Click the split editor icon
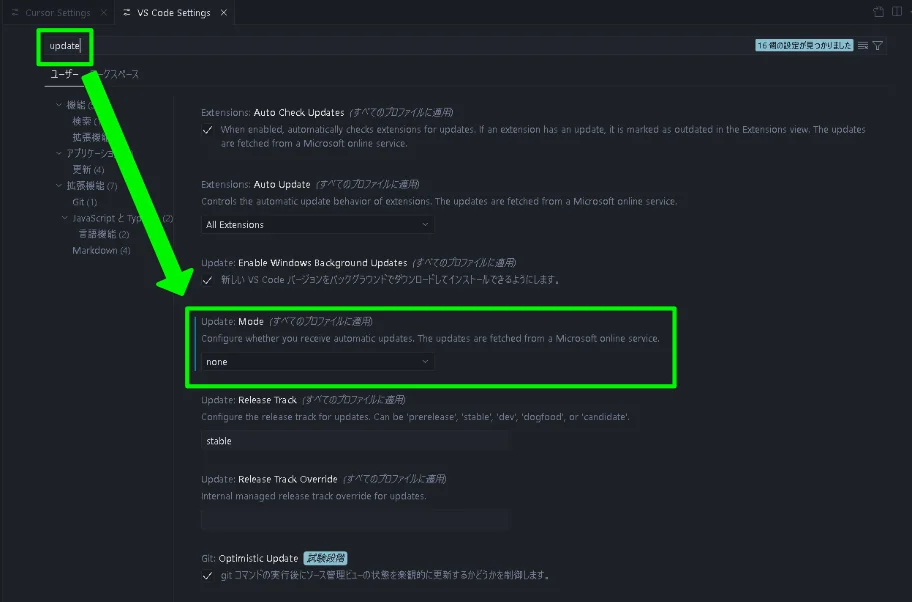 897,12
